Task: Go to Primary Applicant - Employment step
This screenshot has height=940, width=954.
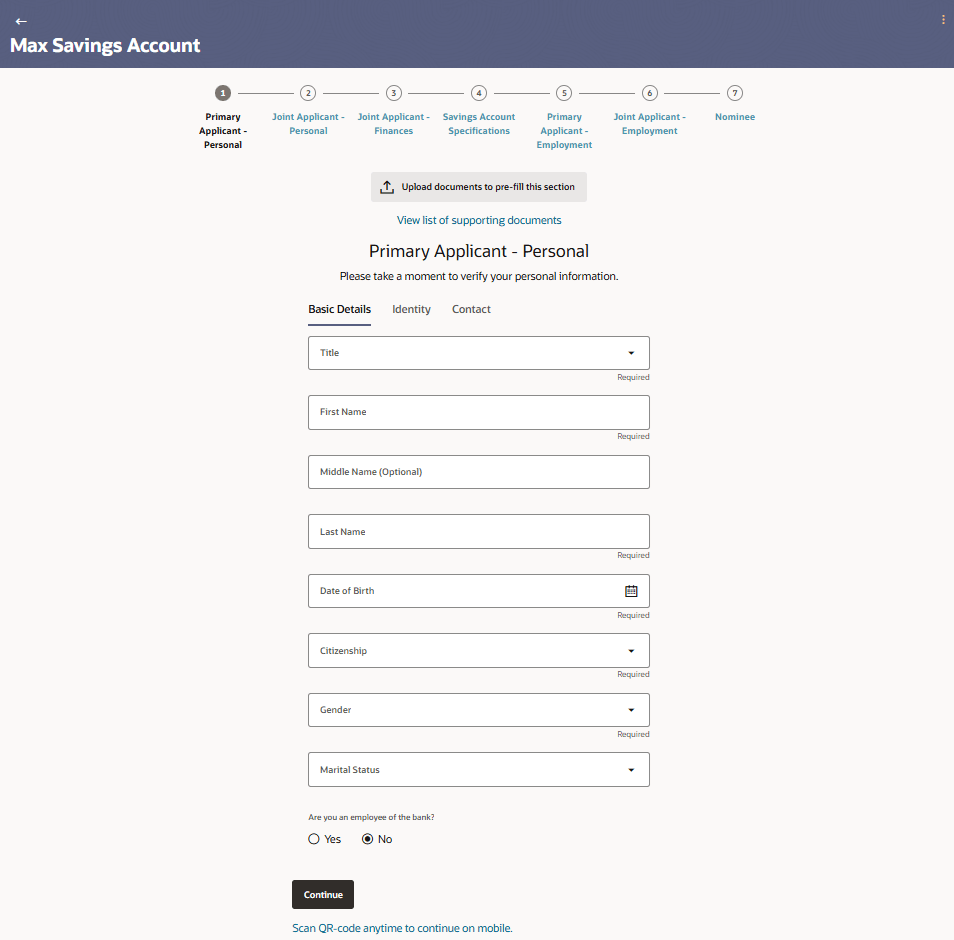Action: [564, 131]
